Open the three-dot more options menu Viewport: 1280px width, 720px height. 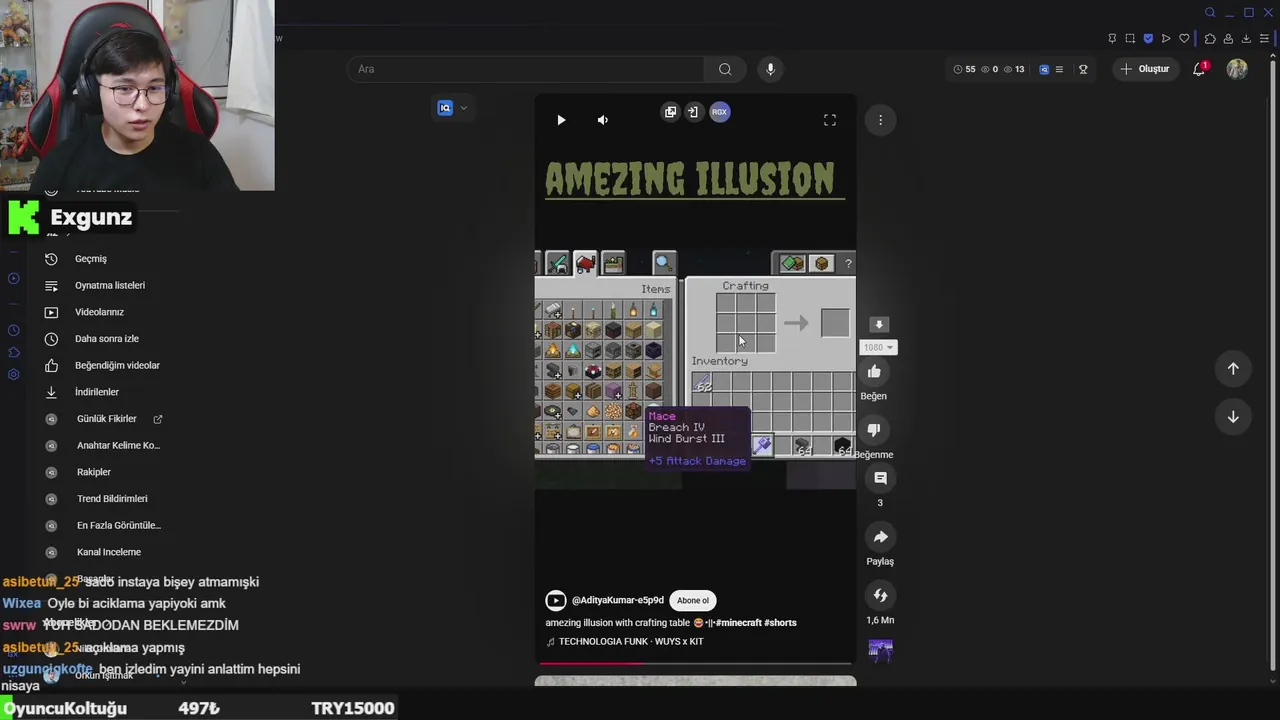[x=880, y=120]
